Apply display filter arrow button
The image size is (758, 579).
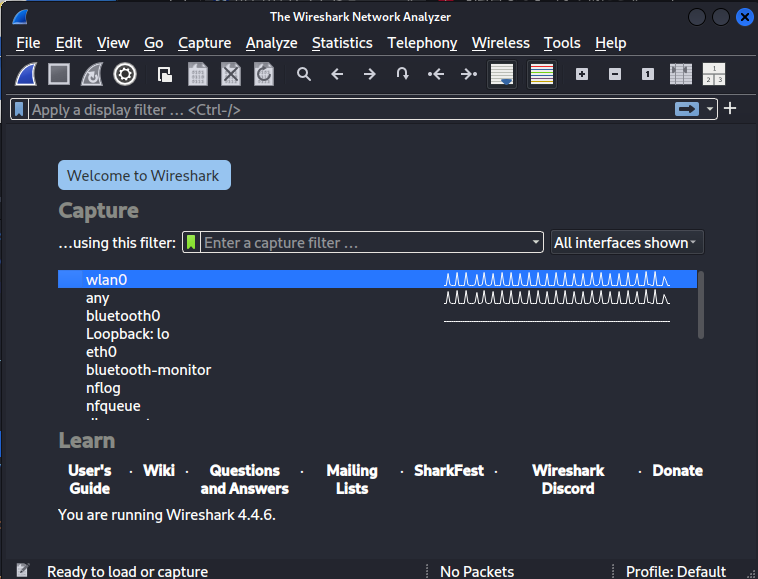tap(687, 109)
